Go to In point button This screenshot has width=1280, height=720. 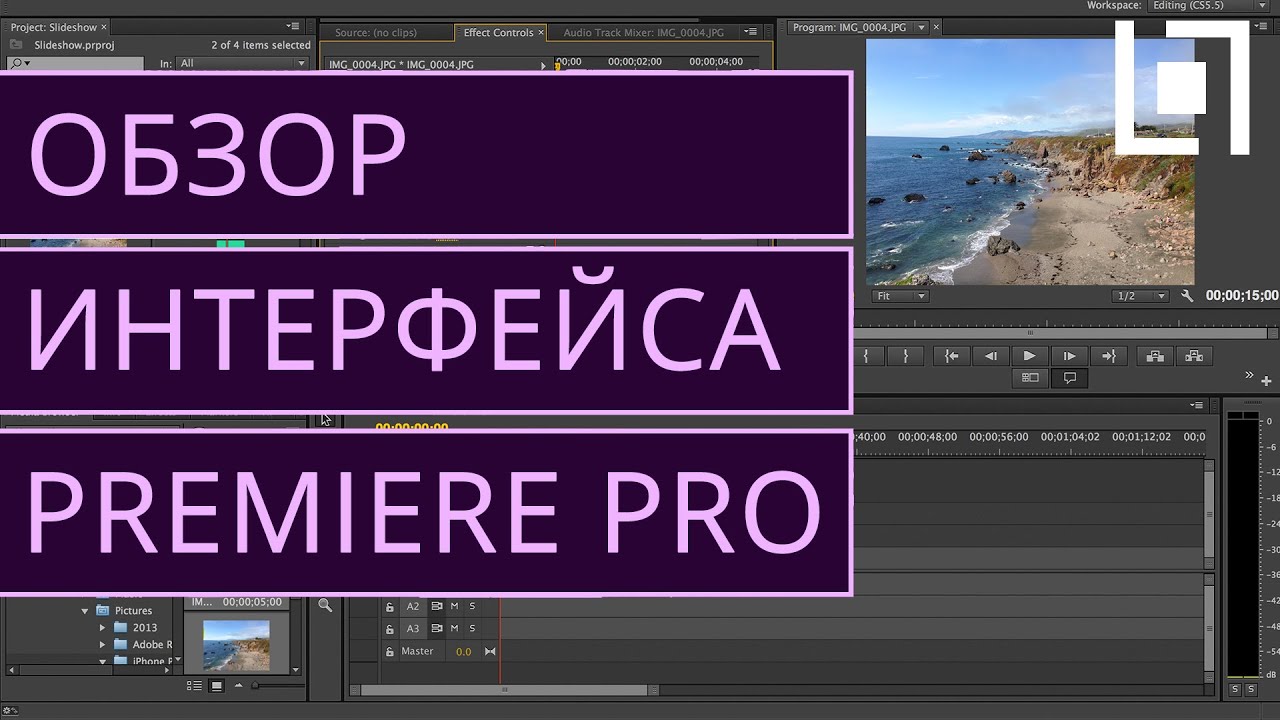(x=952, y=356)
